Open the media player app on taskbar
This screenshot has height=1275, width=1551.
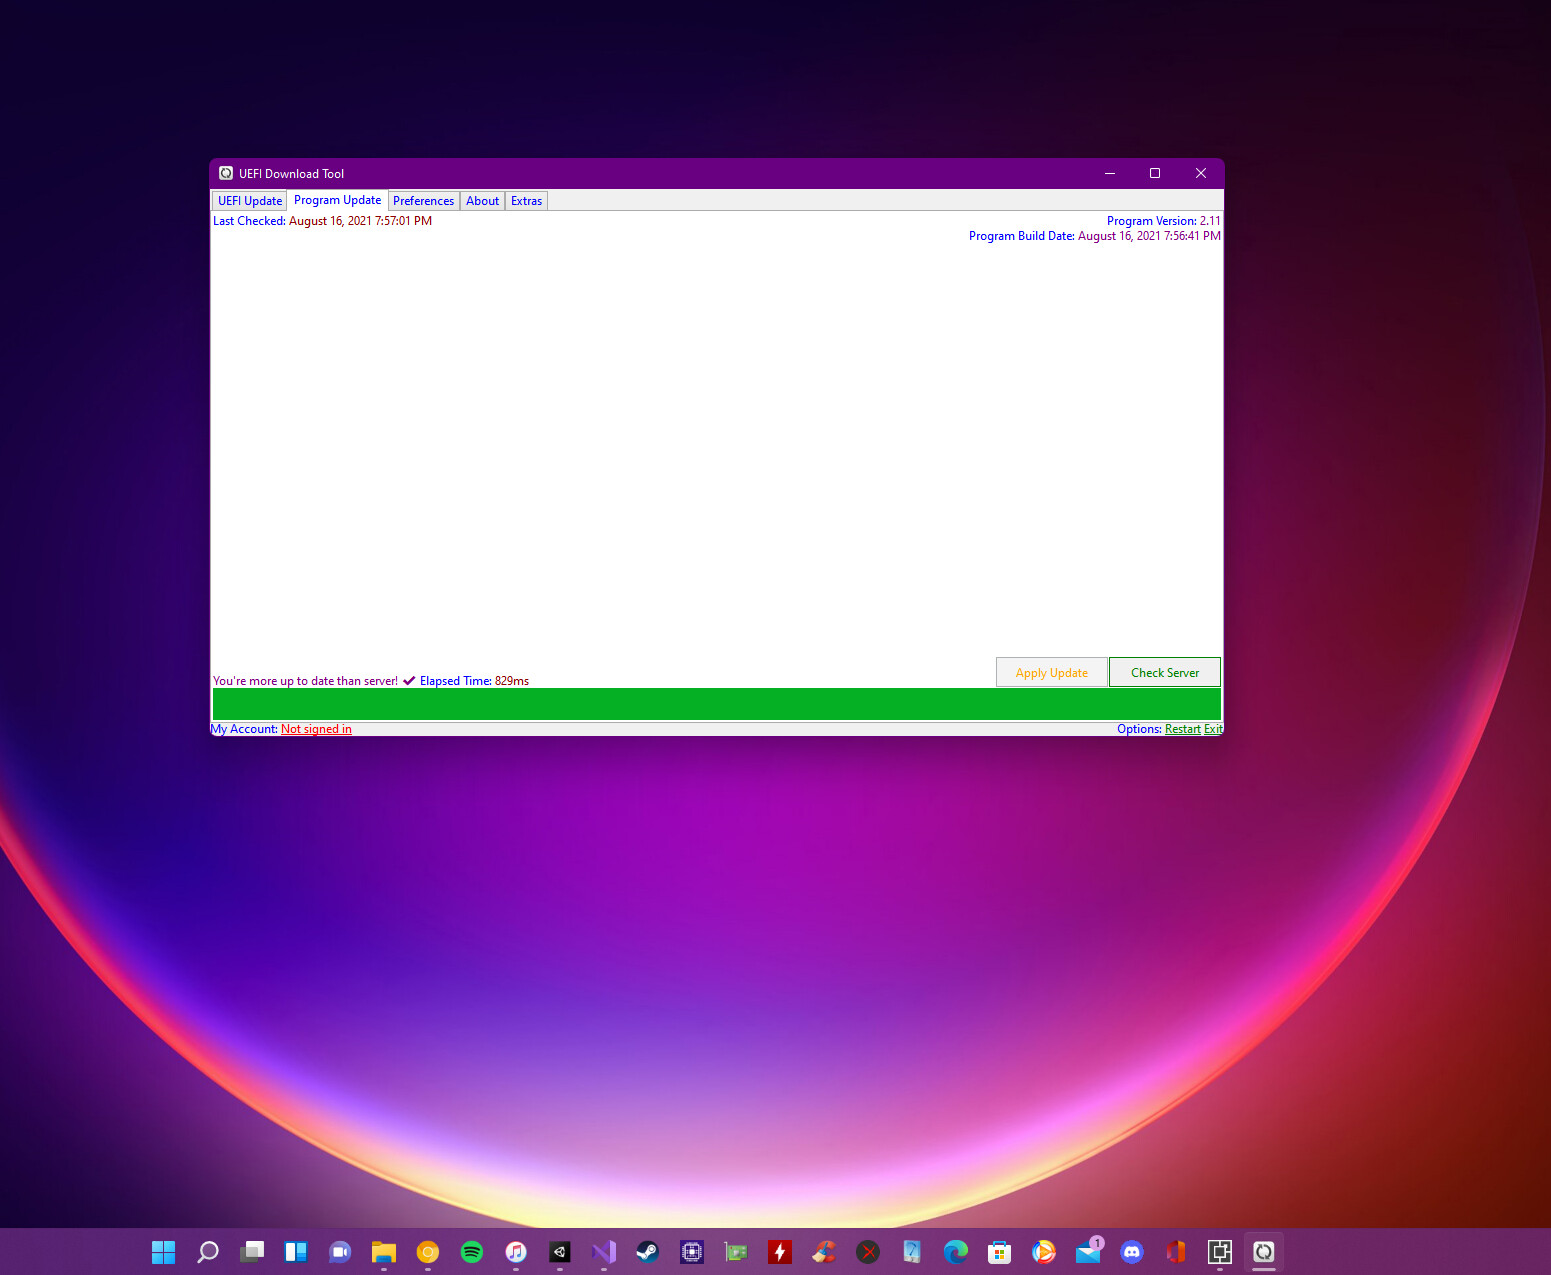[x=1044, y=1252]
